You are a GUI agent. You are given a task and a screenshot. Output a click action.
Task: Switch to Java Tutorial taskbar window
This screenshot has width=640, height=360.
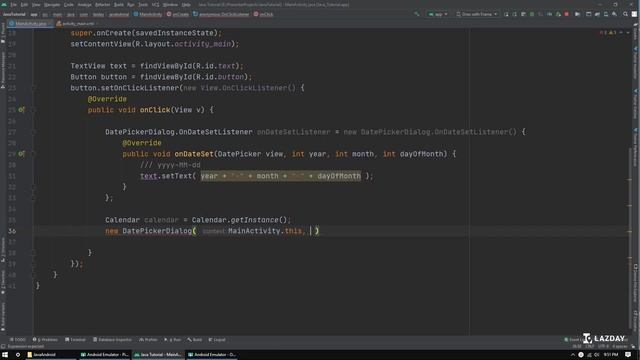(x=158, y=355)
